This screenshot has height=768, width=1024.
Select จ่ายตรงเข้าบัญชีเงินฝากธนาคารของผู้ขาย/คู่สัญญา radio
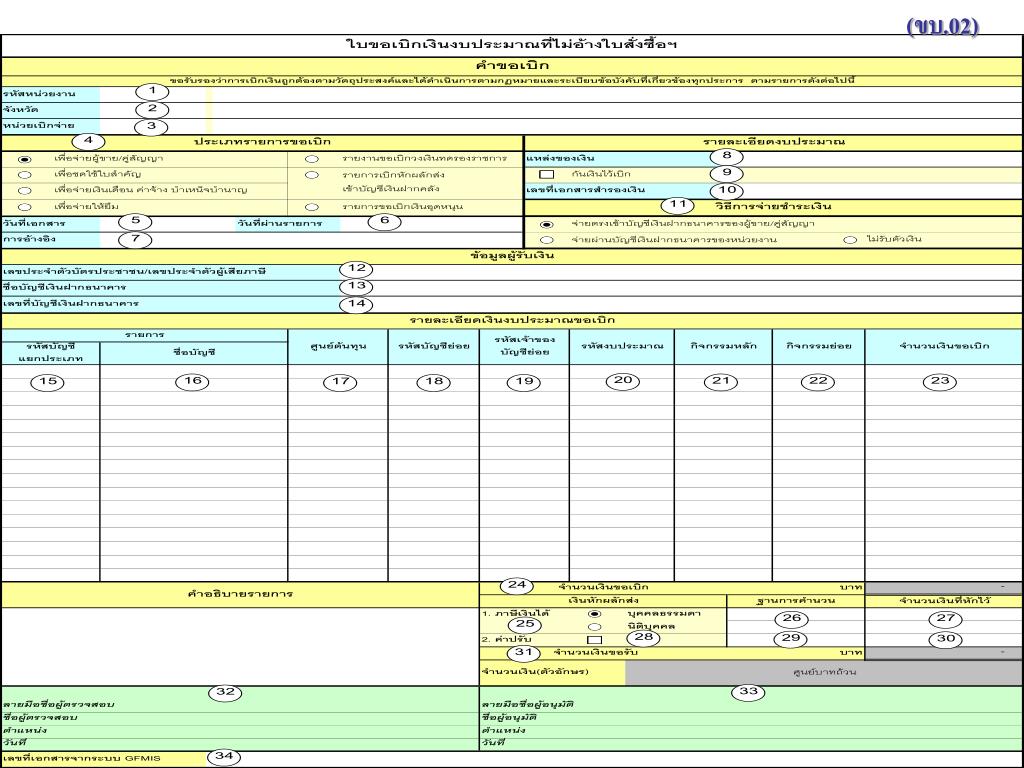coord(547,224)
